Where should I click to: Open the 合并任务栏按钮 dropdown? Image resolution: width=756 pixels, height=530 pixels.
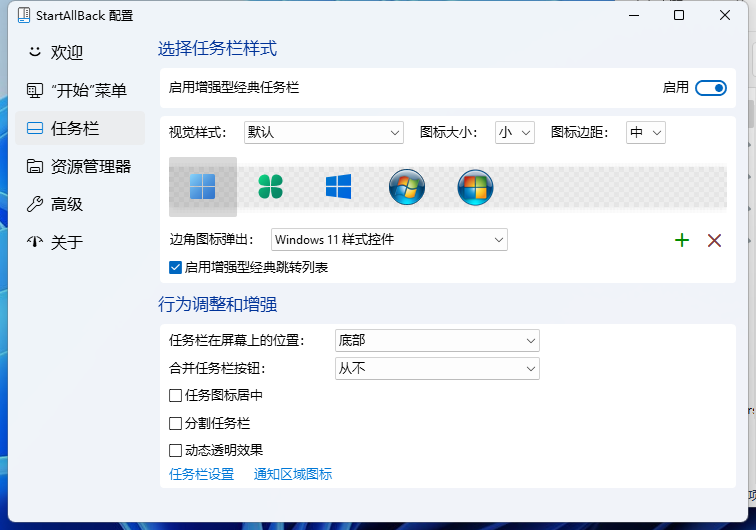(x=437, y=369)
